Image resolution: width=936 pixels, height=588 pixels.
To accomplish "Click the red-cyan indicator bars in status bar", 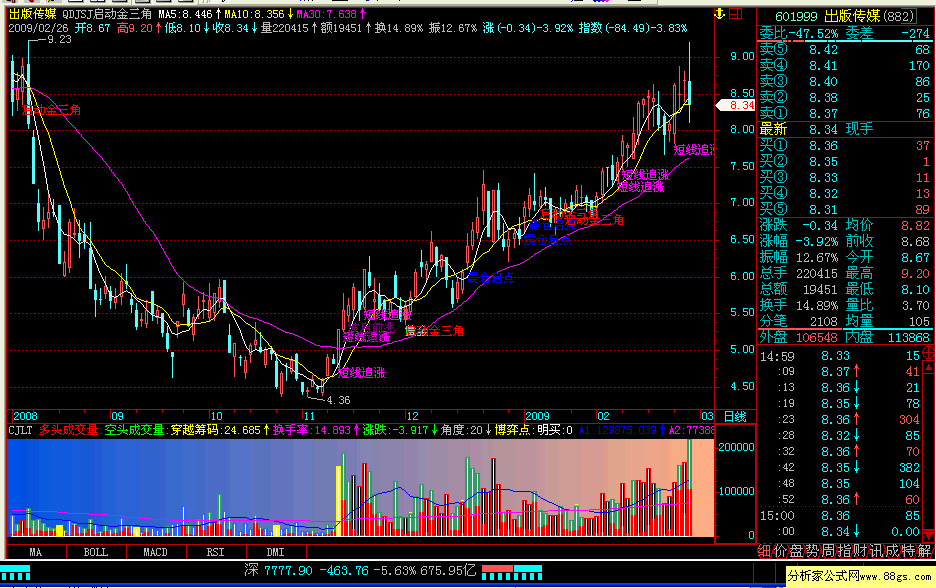I will pos(512,572).
